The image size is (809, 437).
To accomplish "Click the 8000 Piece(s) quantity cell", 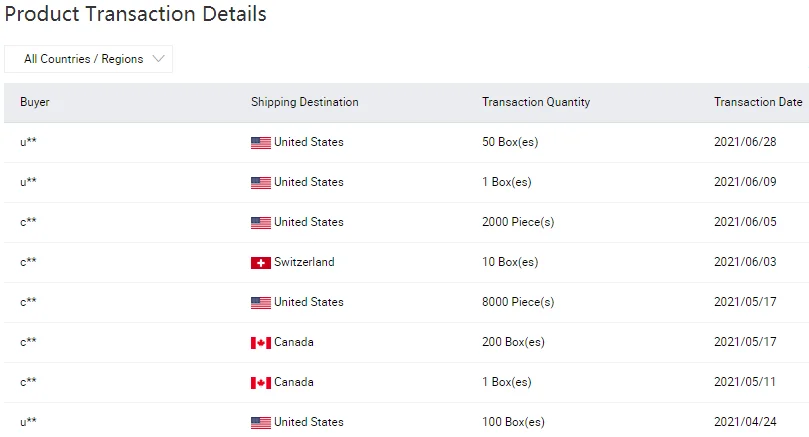I will 518,302.
